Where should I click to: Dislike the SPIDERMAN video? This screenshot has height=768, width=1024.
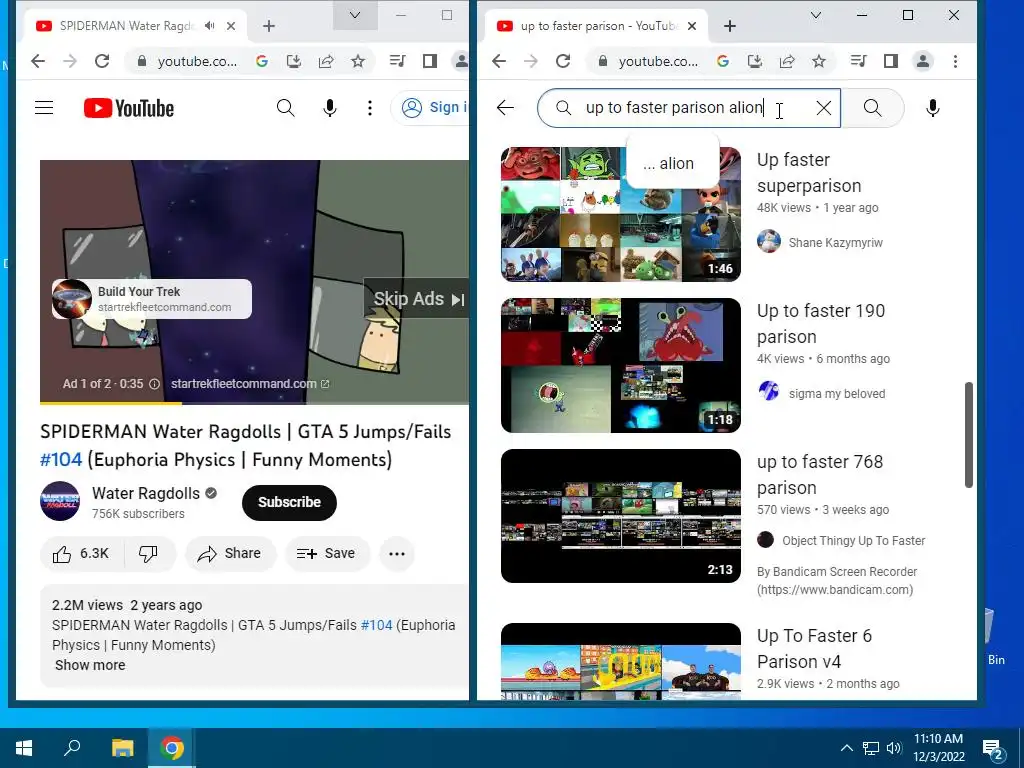149,554
